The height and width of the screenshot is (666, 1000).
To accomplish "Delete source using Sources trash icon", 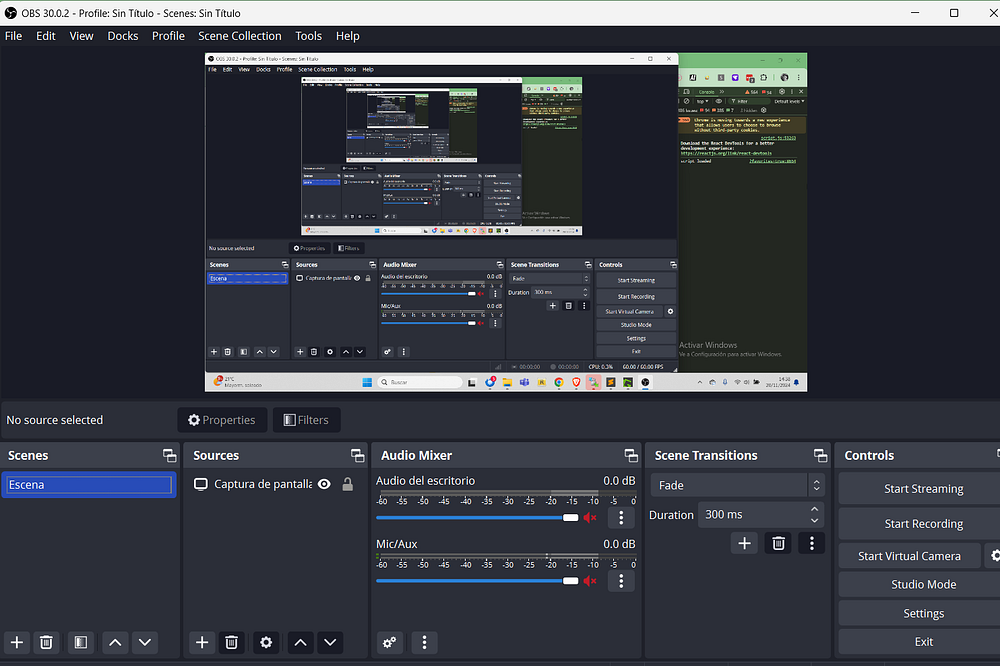I will click(232, 642).
